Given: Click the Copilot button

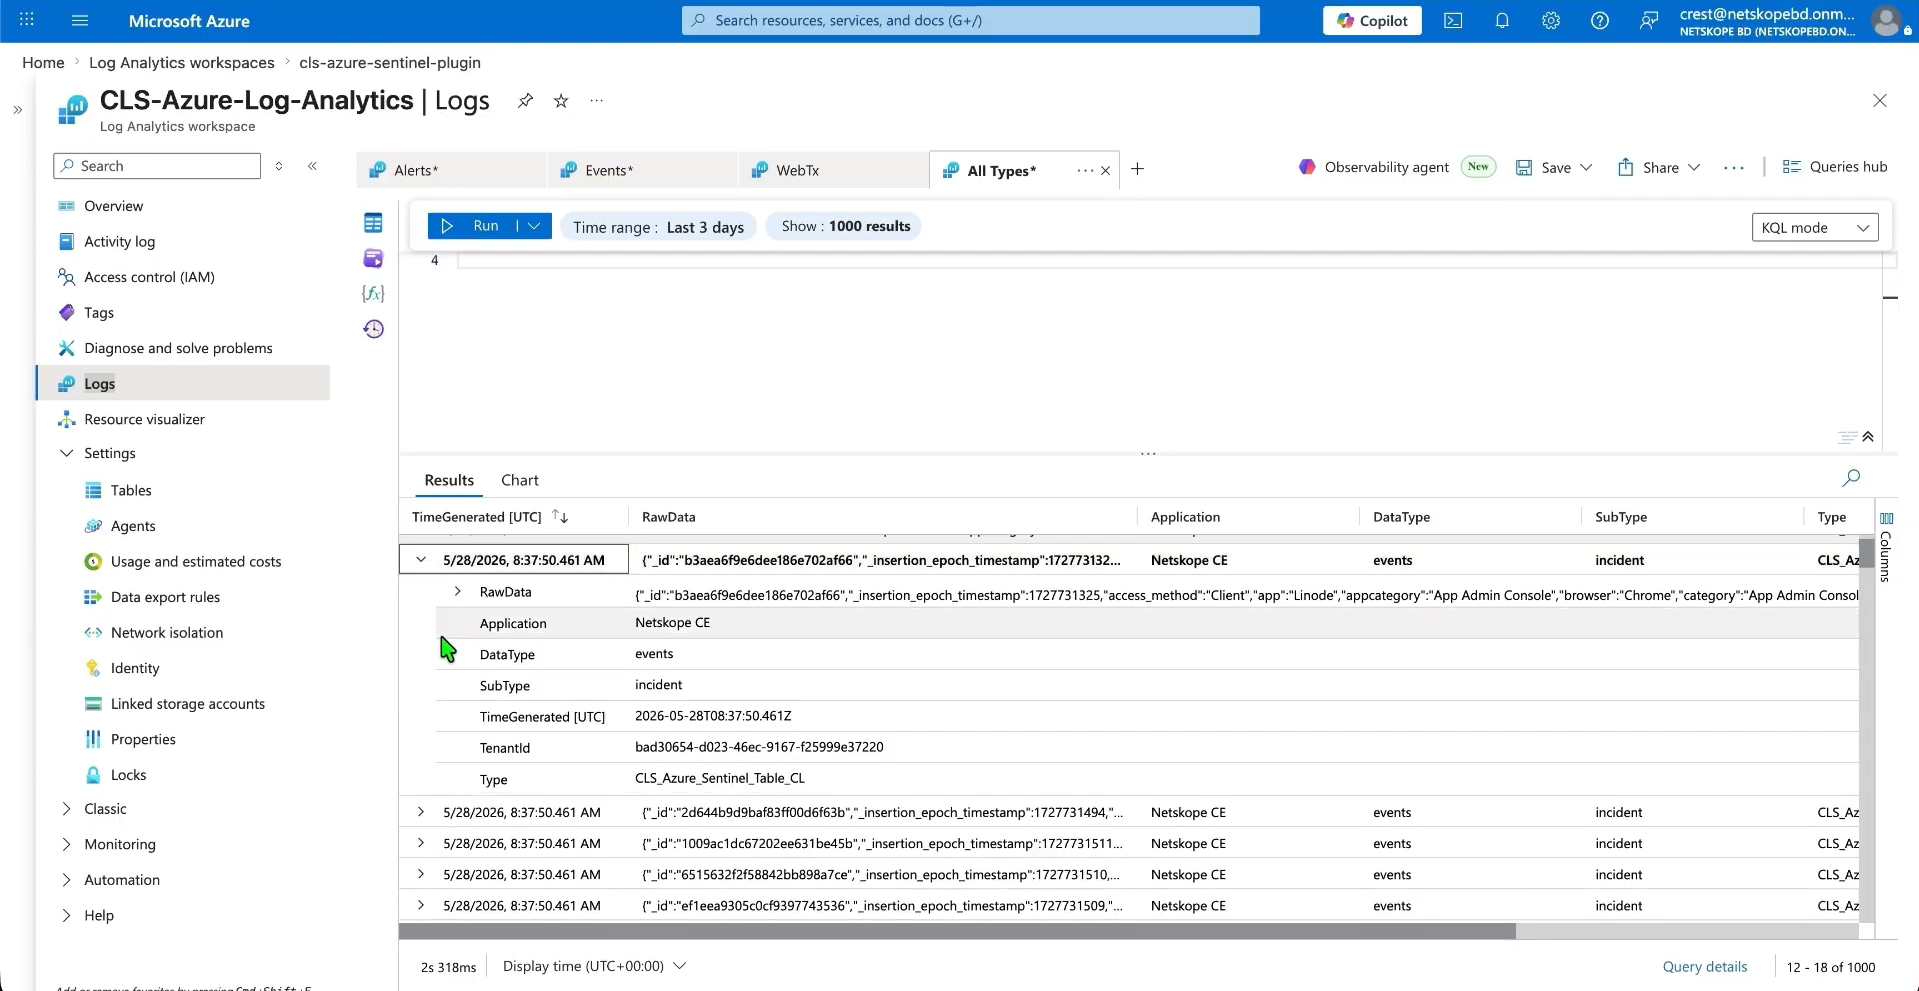Looking at the screenshot, I should coord(1372,20).
